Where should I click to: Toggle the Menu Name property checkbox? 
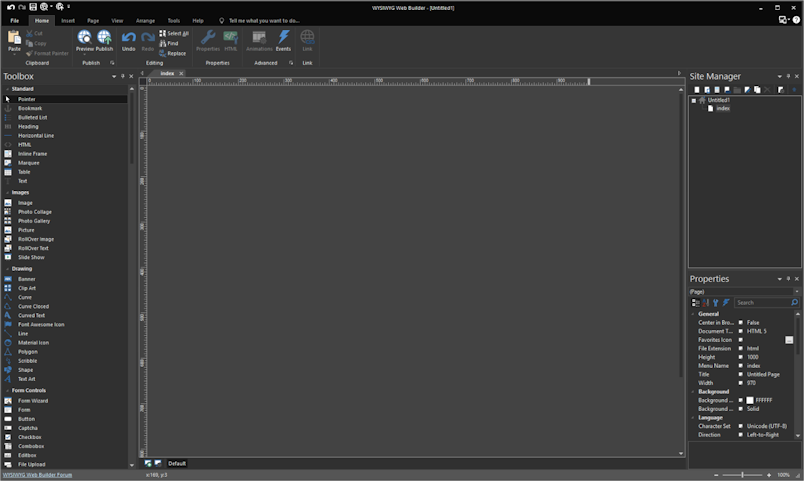click(740, 366)
